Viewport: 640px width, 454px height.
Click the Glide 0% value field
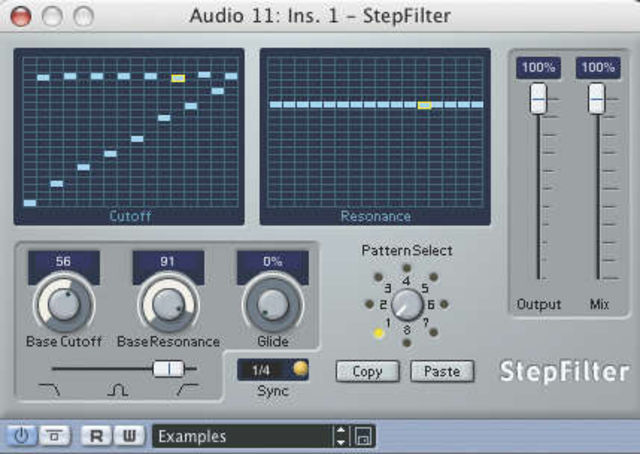(x=273, y=261)
